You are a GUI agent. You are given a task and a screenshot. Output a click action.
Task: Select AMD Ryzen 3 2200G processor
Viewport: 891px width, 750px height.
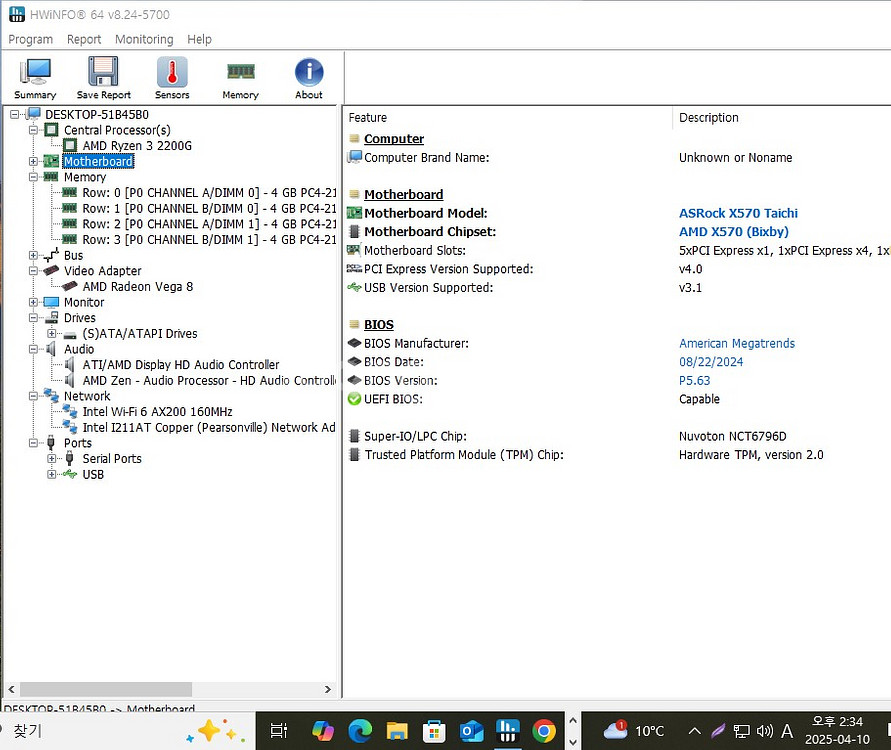(x=137, y=145)
